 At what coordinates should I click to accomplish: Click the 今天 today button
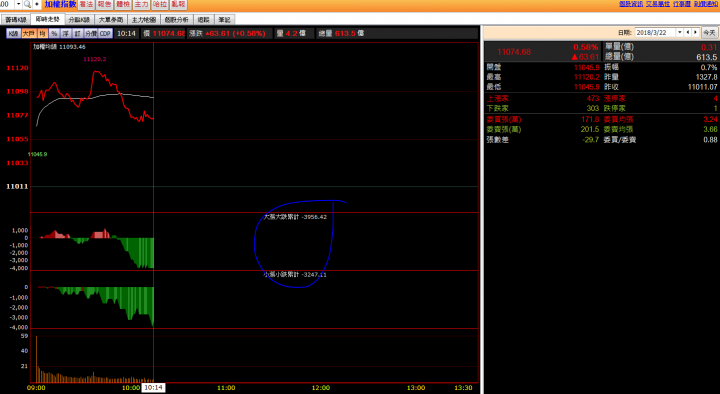click(x=709, y=33)
